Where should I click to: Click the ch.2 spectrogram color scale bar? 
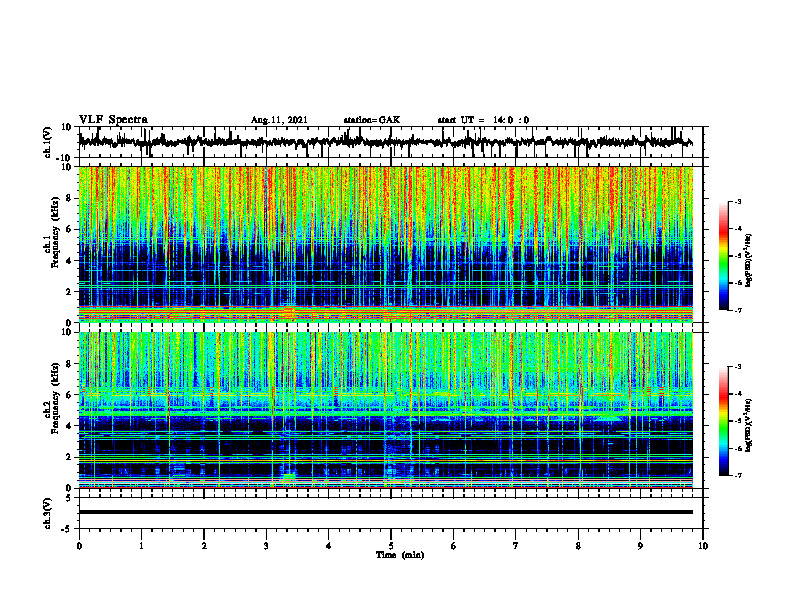point(723,421)
